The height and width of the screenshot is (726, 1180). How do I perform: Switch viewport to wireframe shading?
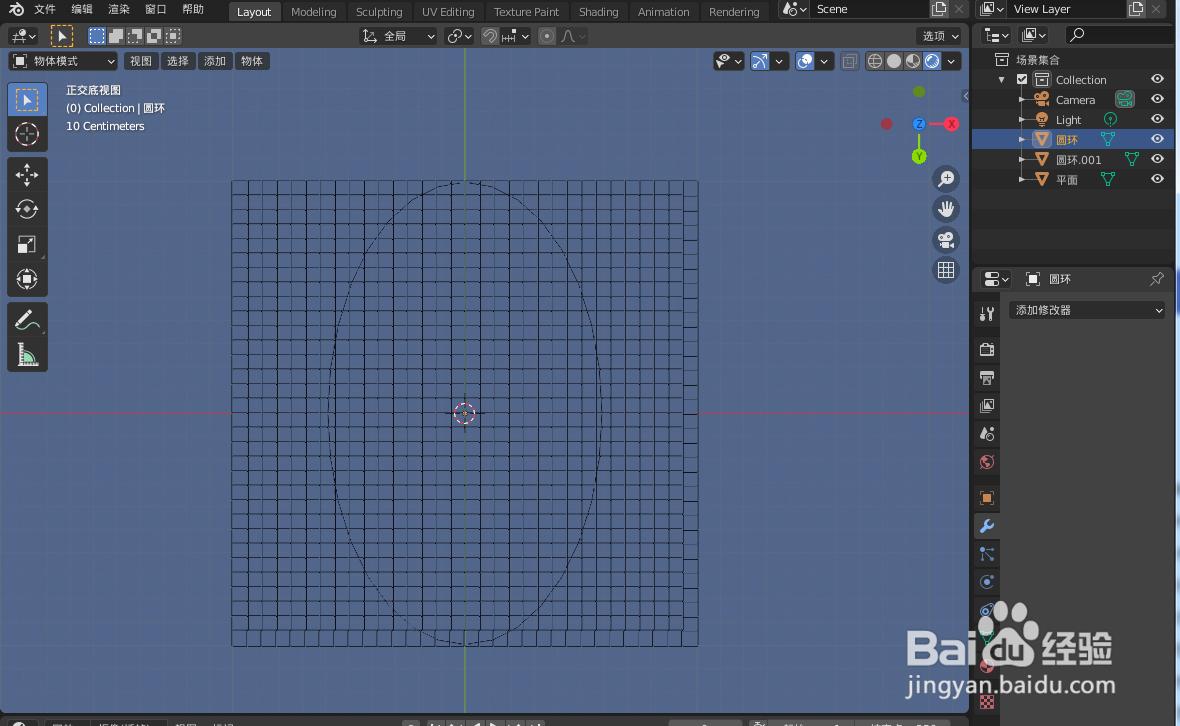874,61
